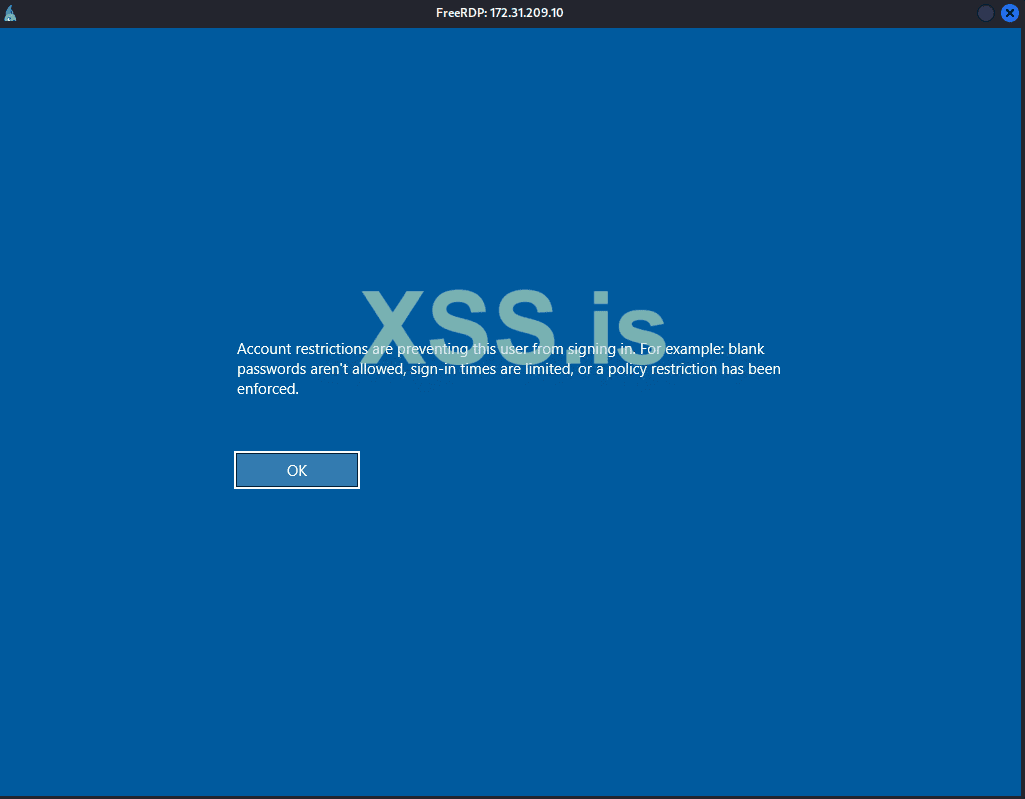Click the FreeRDP: 172.31.209.10 title text
Screen dimensions: 1025x799
[499, 12]
